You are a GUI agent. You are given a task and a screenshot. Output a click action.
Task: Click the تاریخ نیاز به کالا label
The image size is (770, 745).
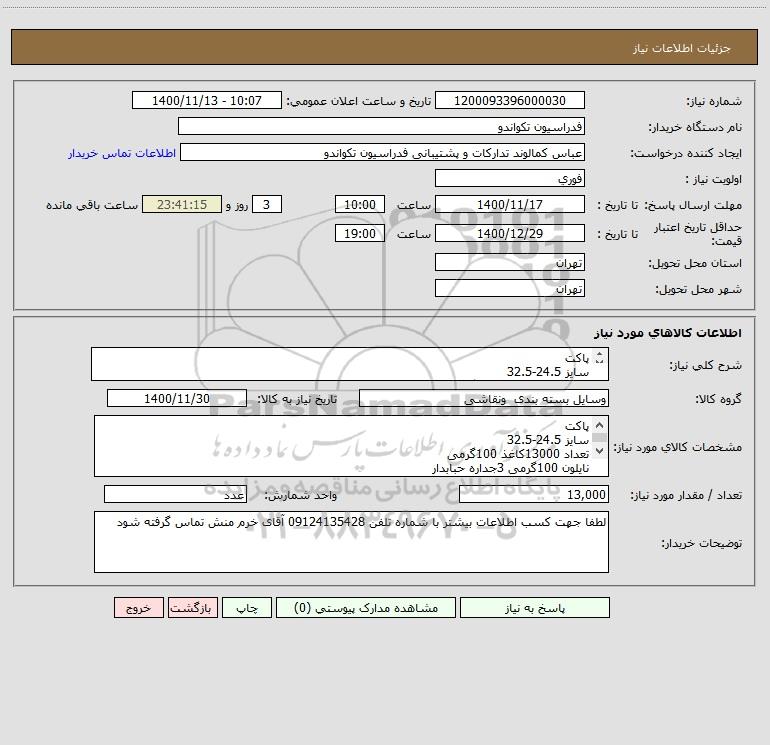click(x=298, y=399)
